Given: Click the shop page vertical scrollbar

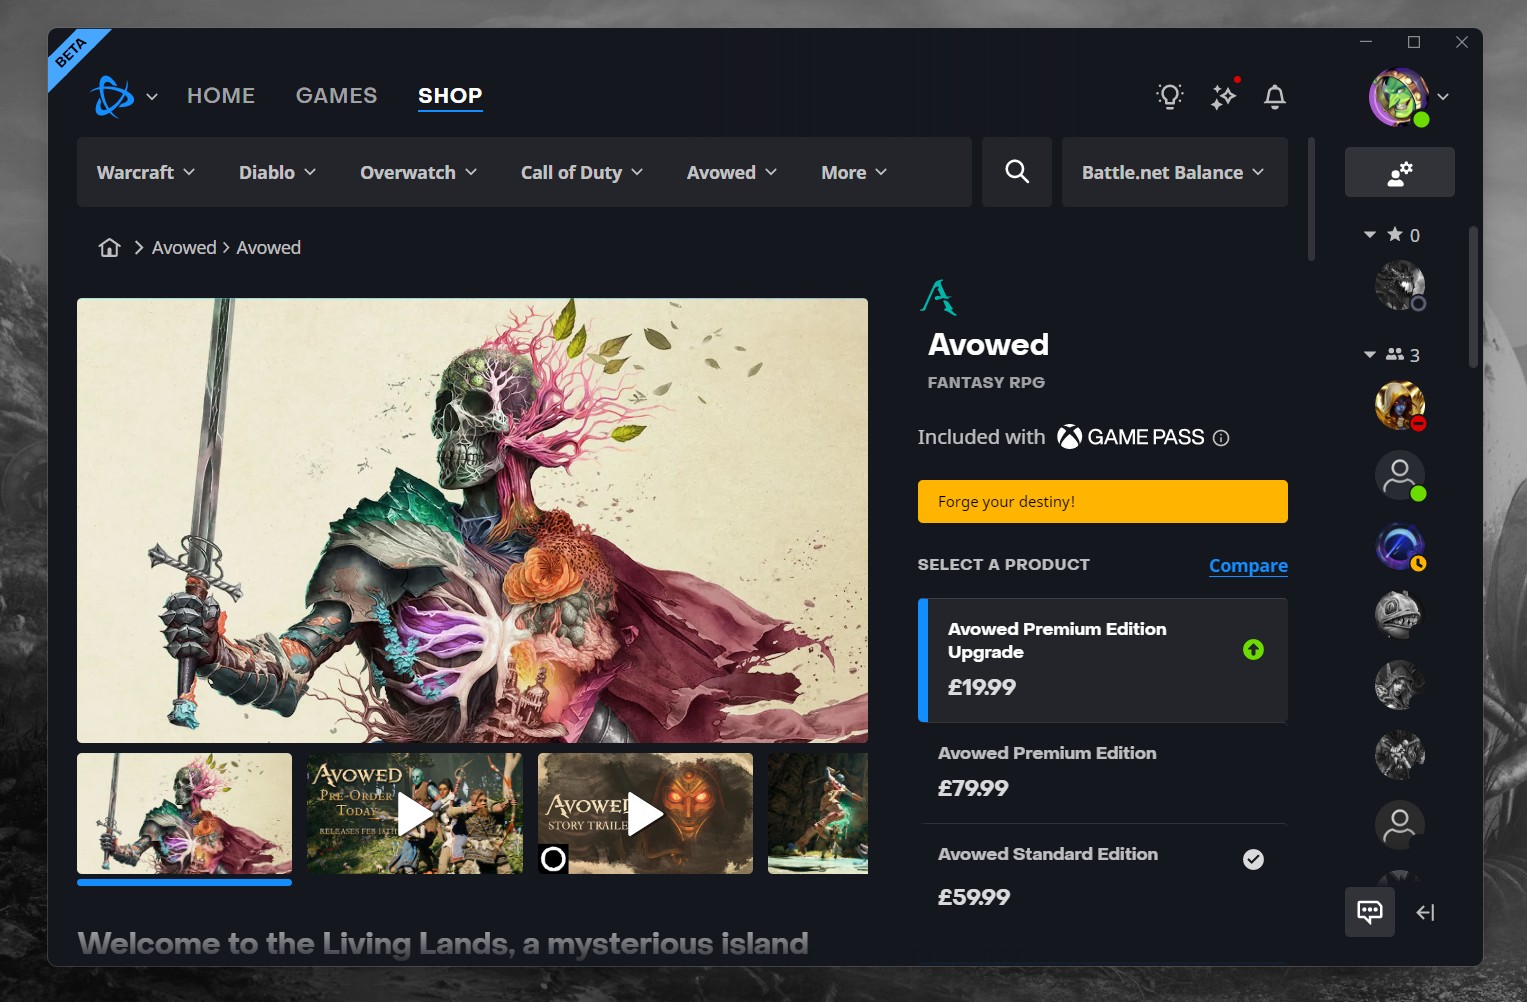Looking at the screenshot, I should click(1311, 200).
